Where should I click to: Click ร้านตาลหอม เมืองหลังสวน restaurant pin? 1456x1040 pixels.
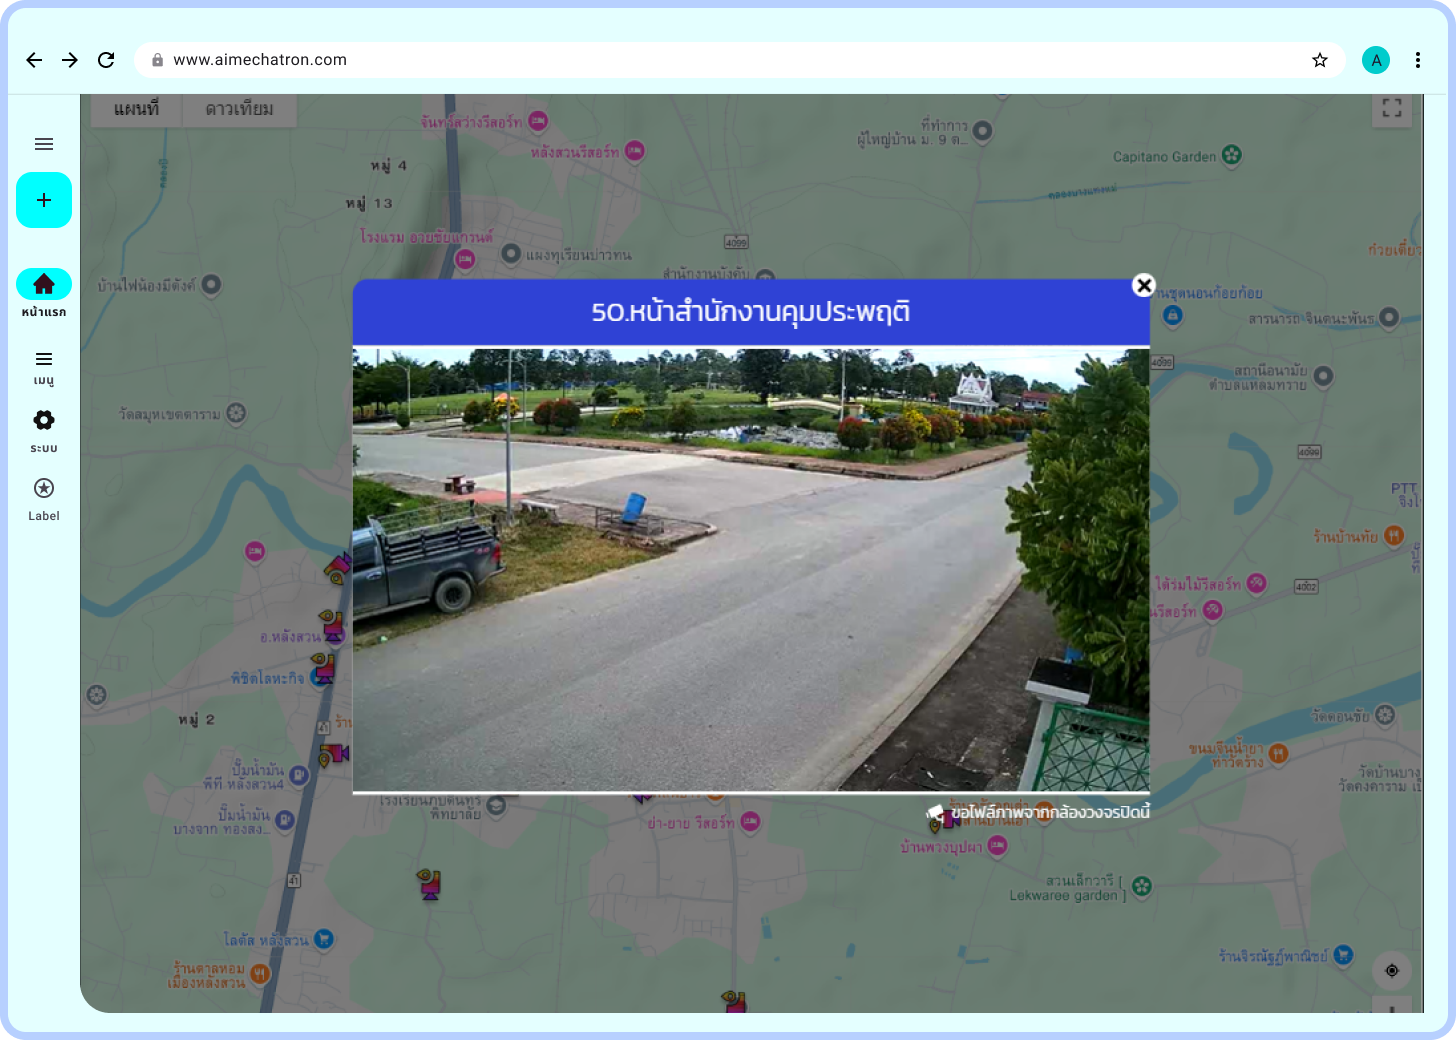pyautogui.click(x=260, y=973)
